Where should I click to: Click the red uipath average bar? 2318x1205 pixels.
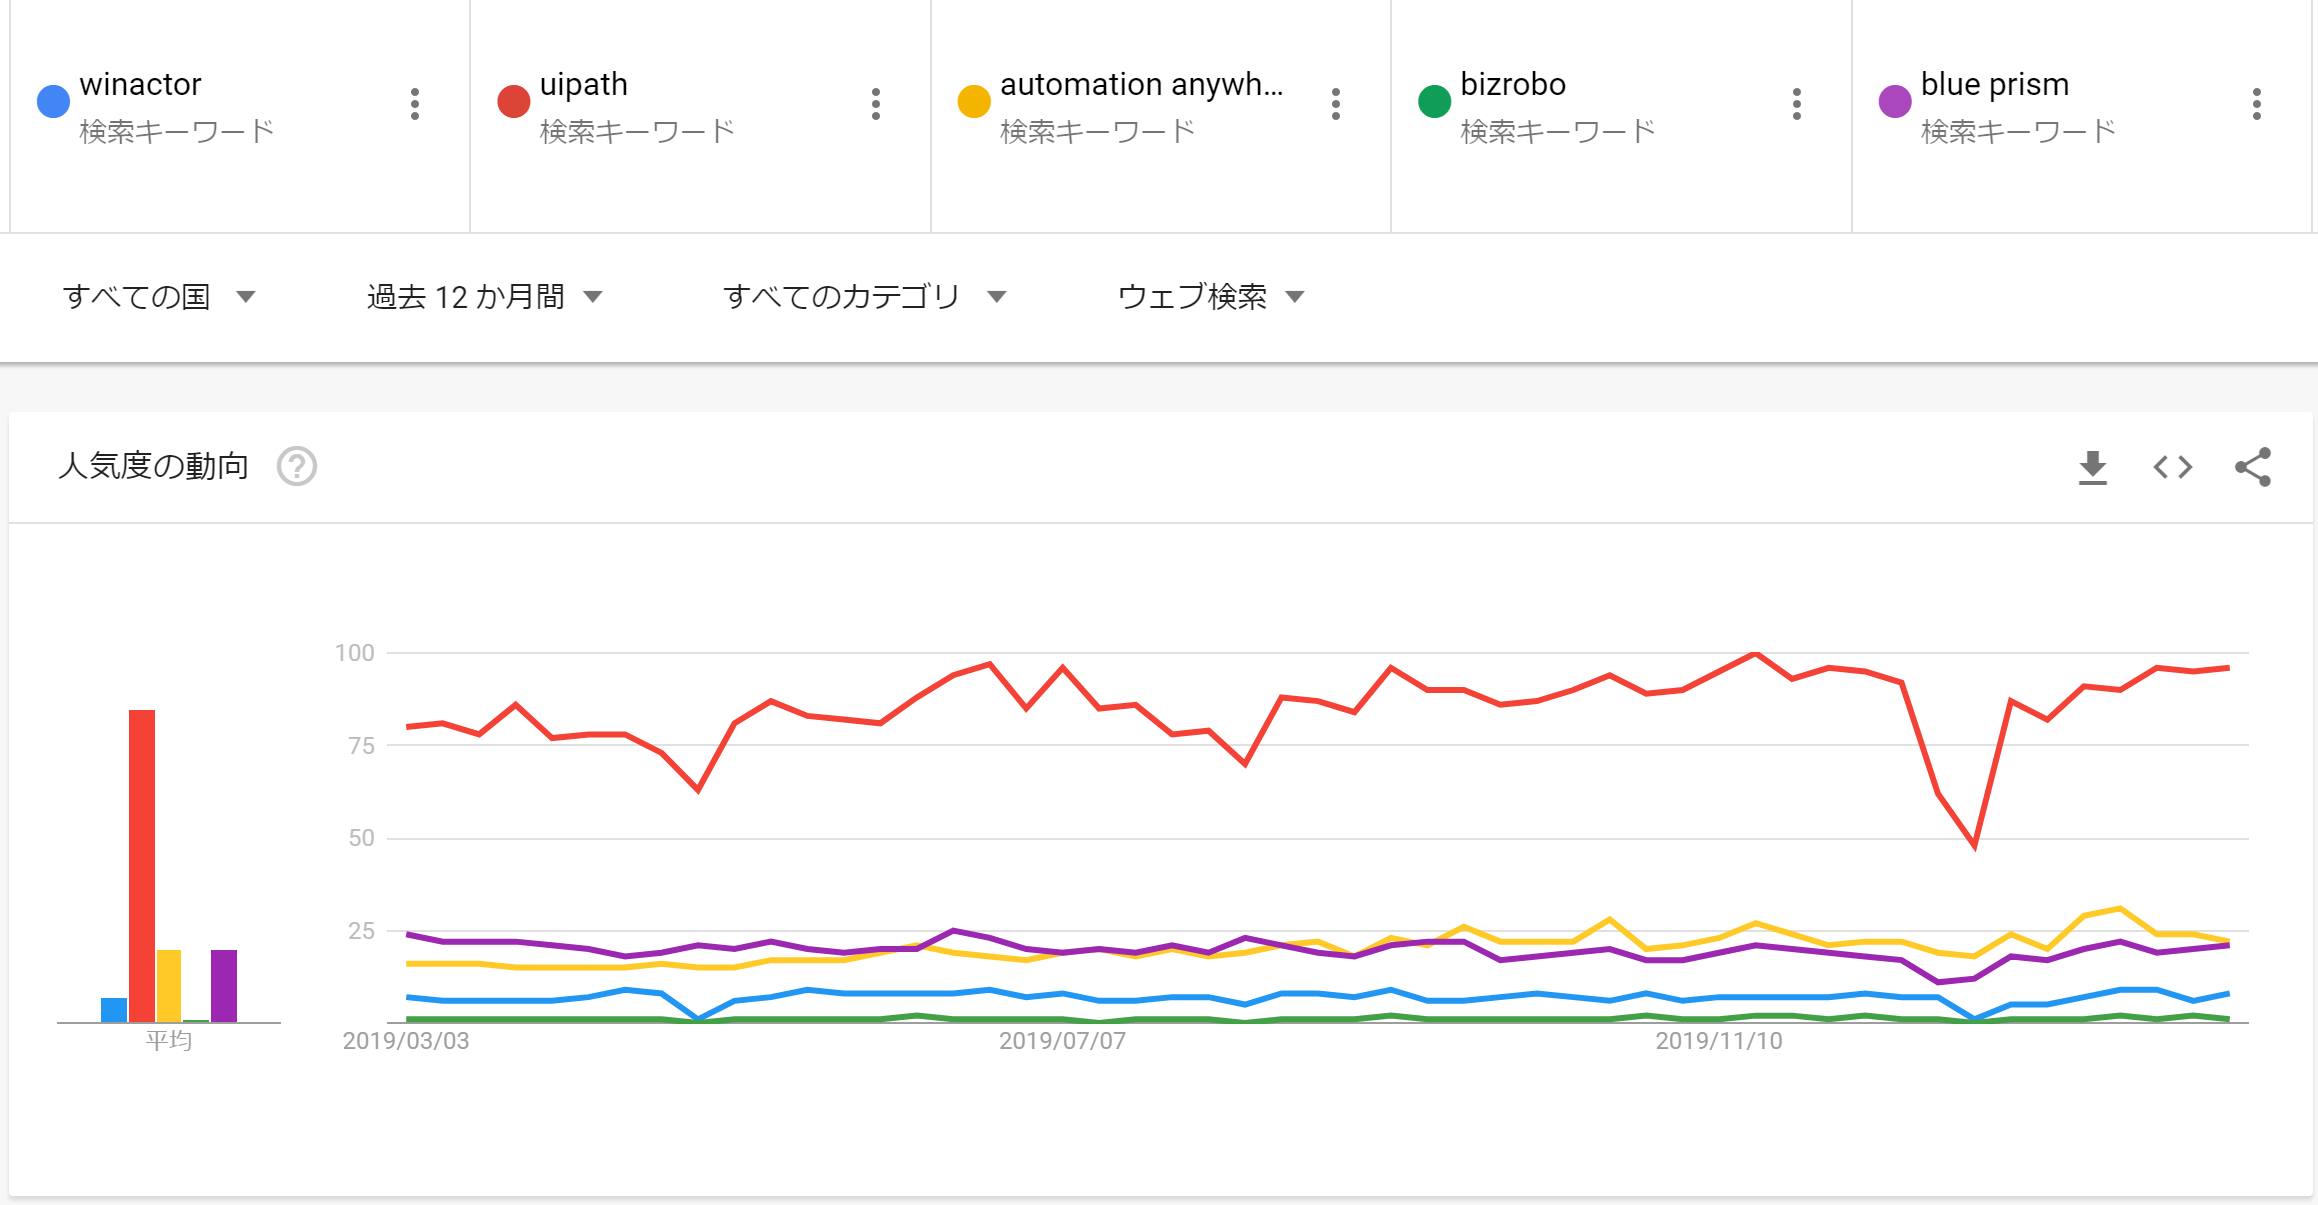pyautogui.click(x=142, y=865)
